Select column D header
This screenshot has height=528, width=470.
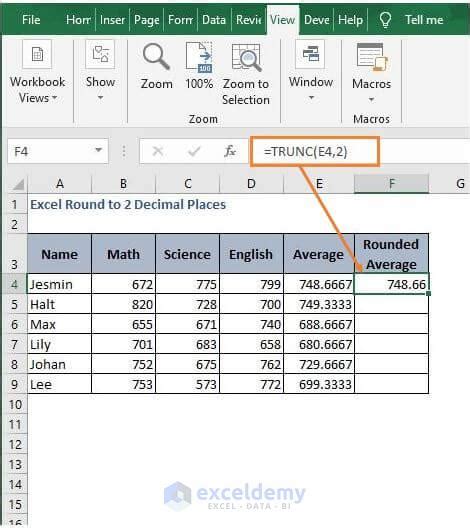coord(251,184)
